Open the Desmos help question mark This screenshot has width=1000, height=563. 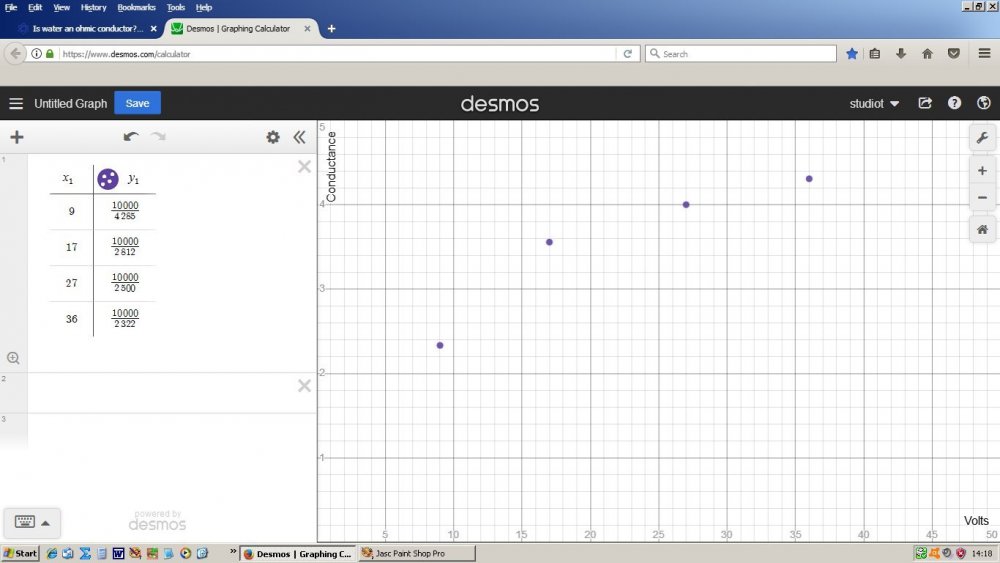click(954, 103)
